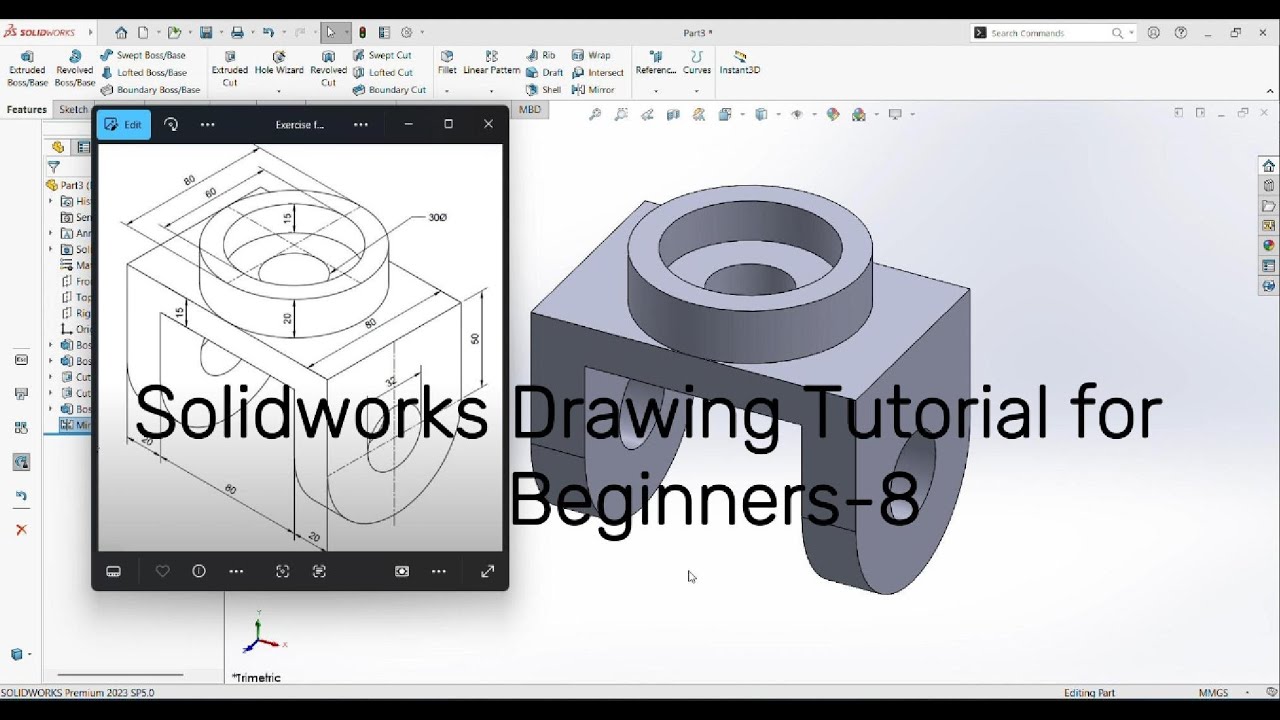This screenshot has height=720, width=1280.
Task: Click the Print icon
Action: (237, 32)
